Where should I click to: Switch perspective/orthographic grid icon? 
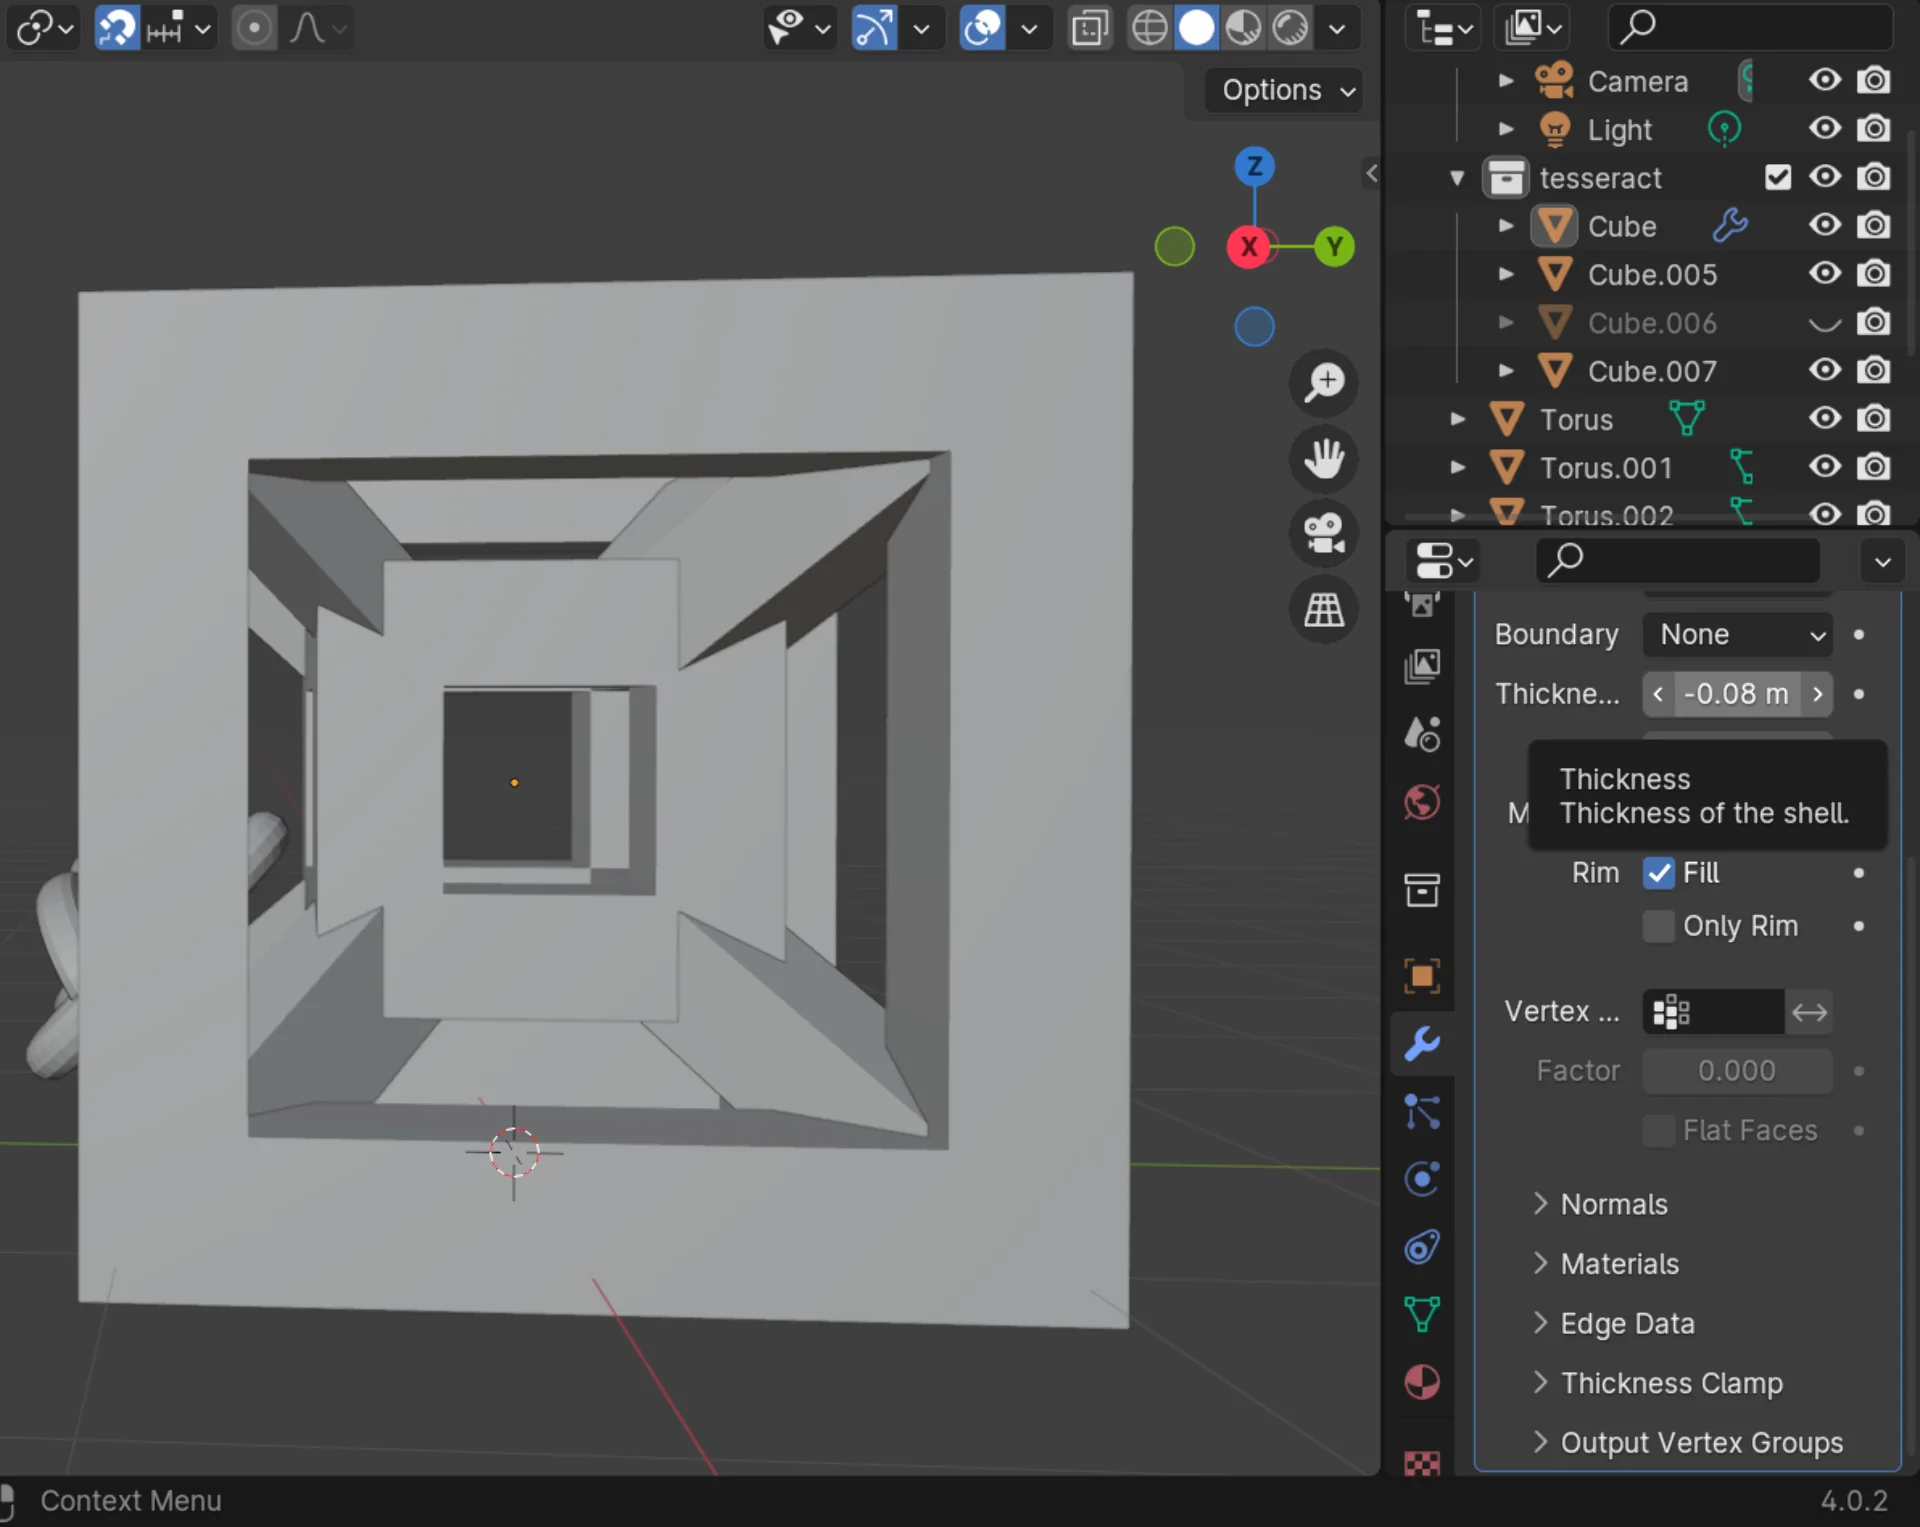click(x=1324, y=609)
